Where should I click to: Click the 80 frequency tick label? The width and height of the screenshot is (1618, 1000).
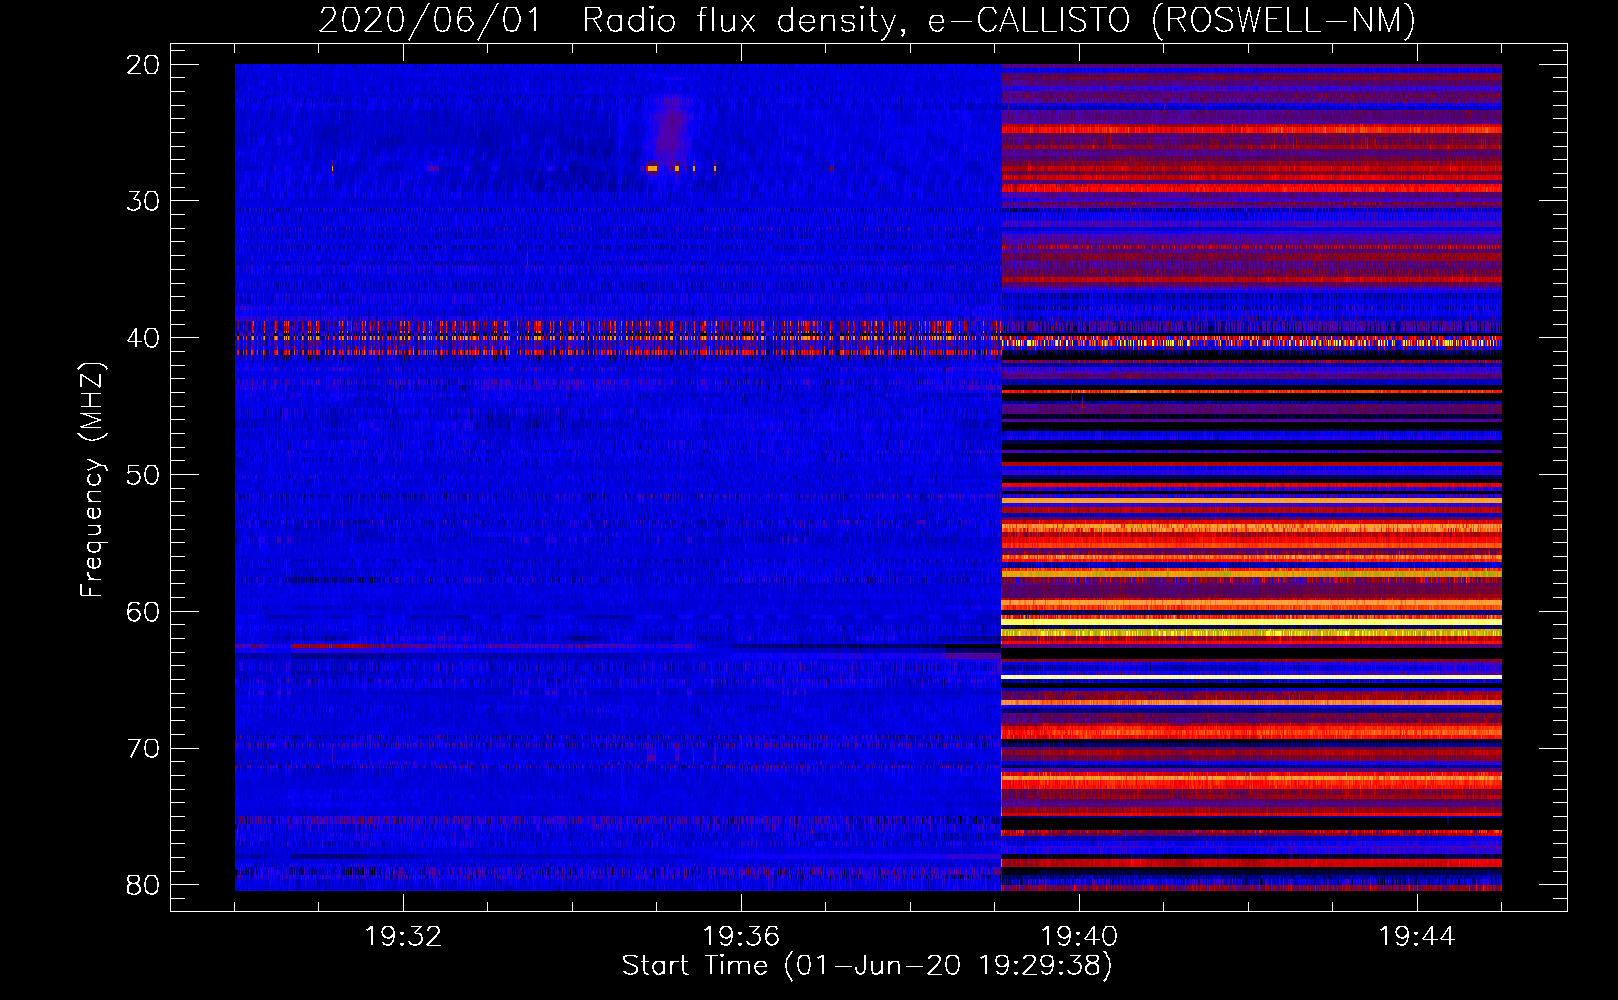(x=144, y=885)
